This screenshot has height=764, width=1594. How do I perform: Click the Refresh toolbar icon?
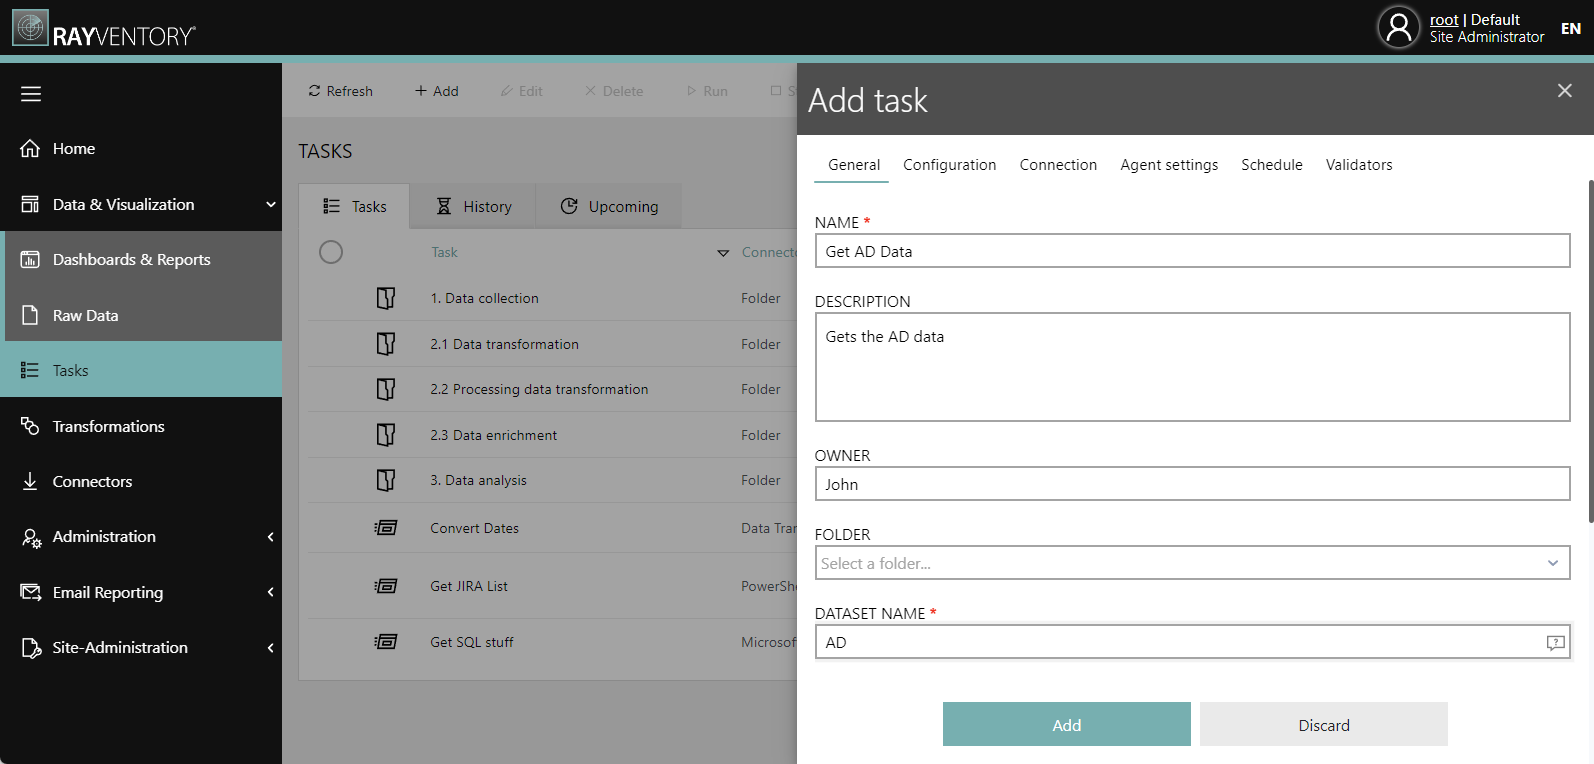click(314, 91)
